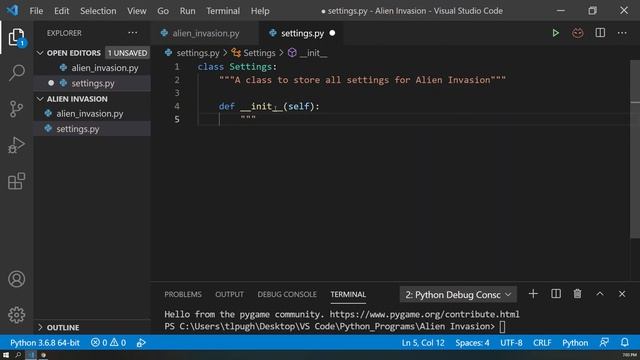Open Windows Start button
The width and height of the screenshot is (640, 360).
pyautogui.click(x=6, y=355)
